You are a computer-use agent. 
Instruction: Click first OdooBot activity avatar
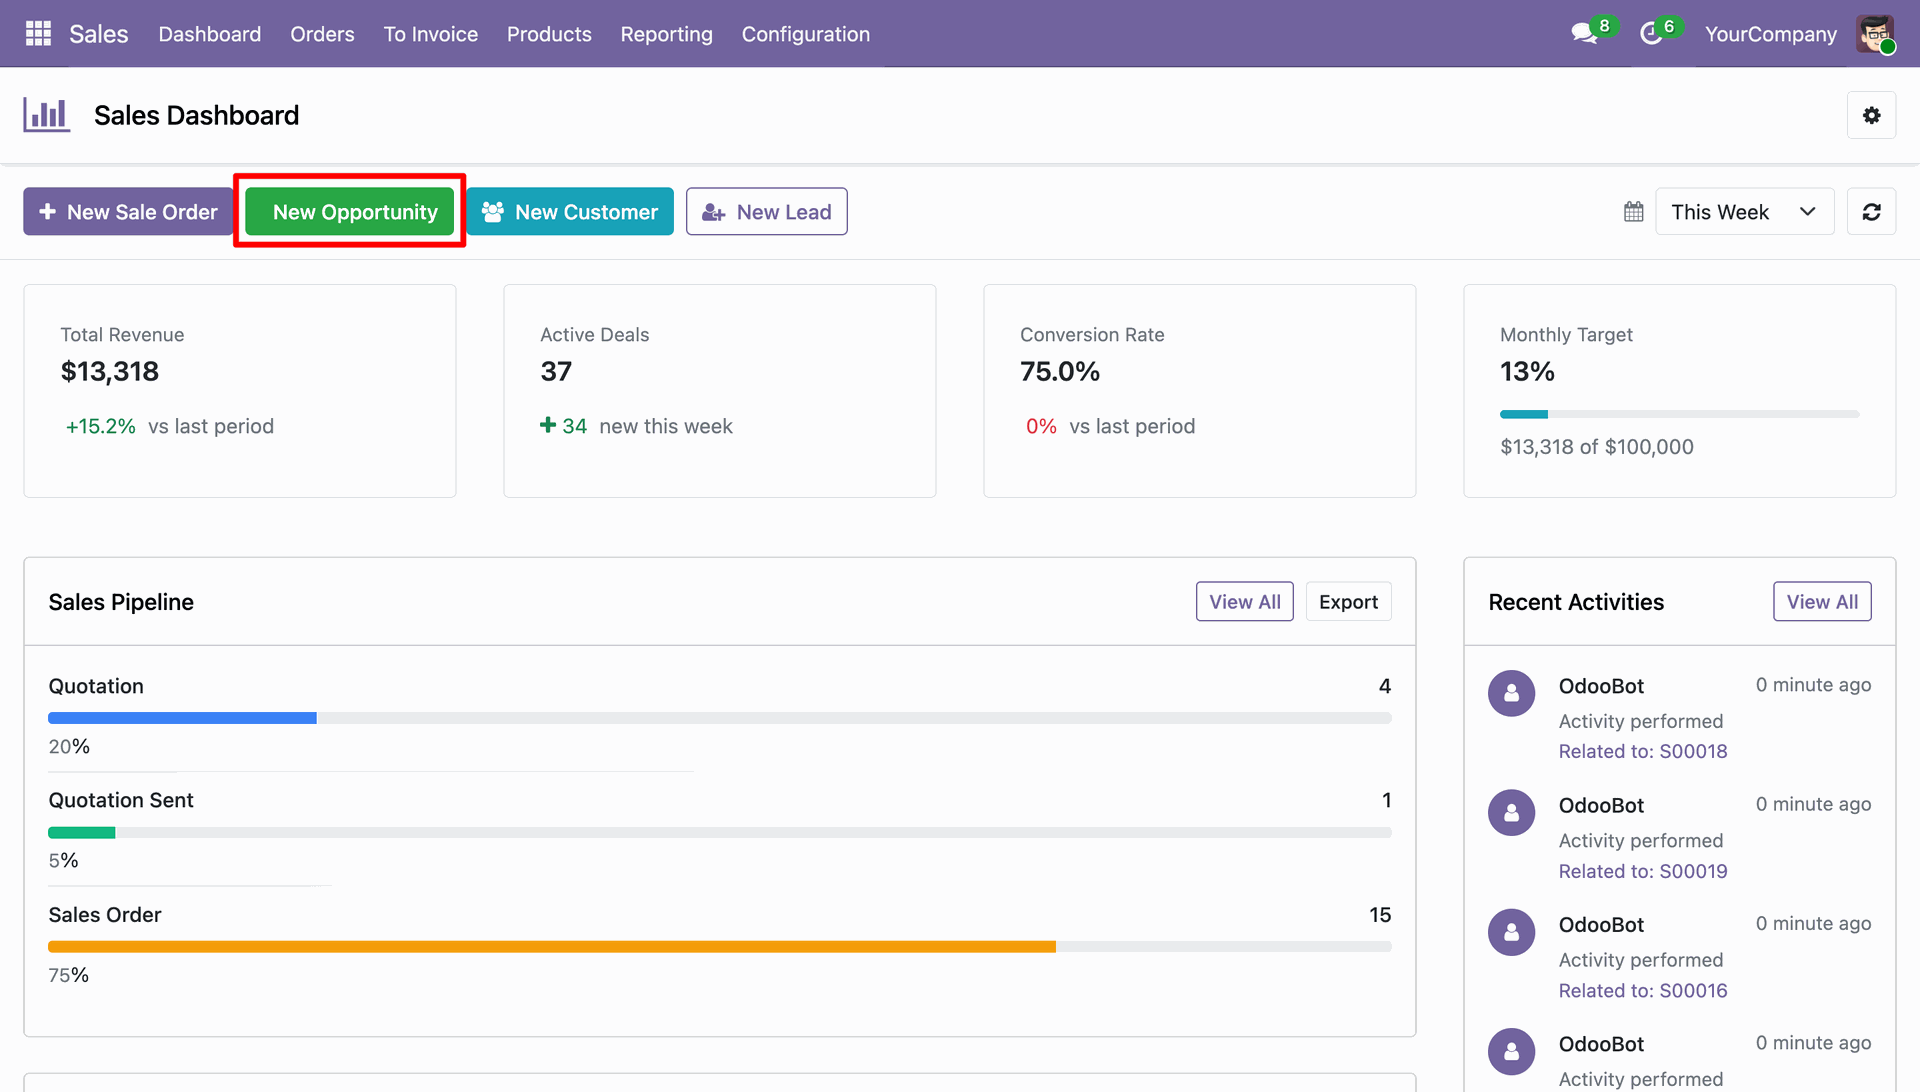tap(1511, 693)
